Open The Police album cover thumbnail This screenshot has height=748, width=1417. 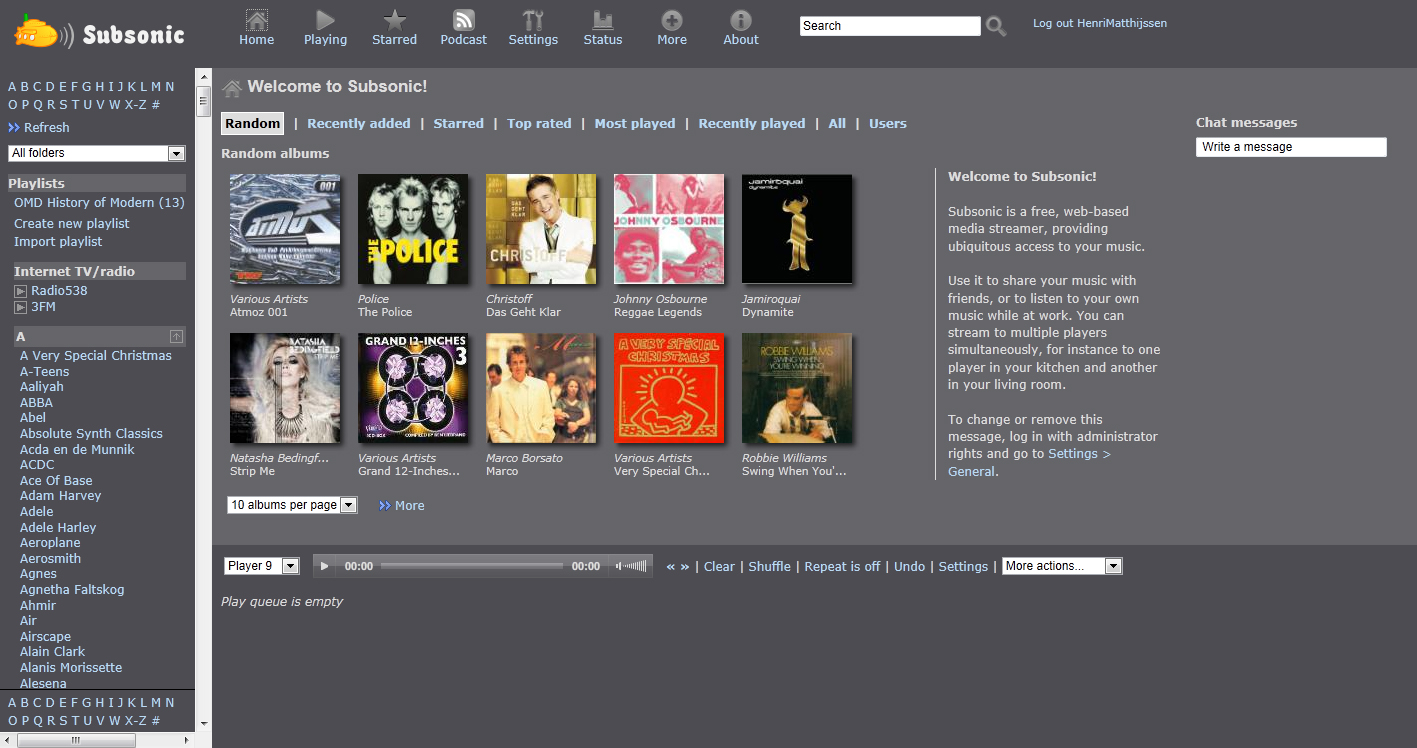click(x=413, y=229)
